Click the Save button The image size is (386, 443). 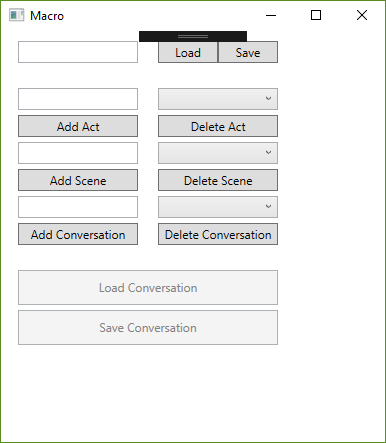[x=248, y=52]
